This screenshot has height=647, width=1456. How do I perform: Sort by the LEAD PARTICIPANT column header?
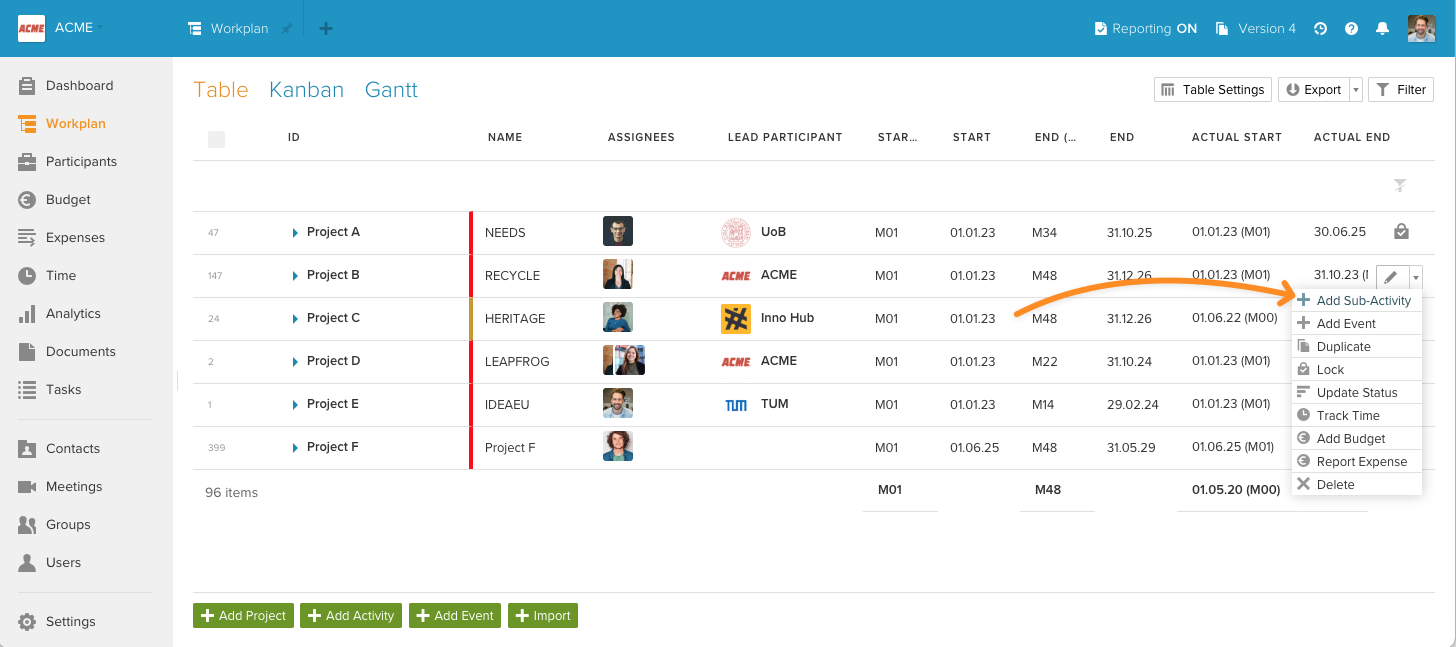pos(785,137)
